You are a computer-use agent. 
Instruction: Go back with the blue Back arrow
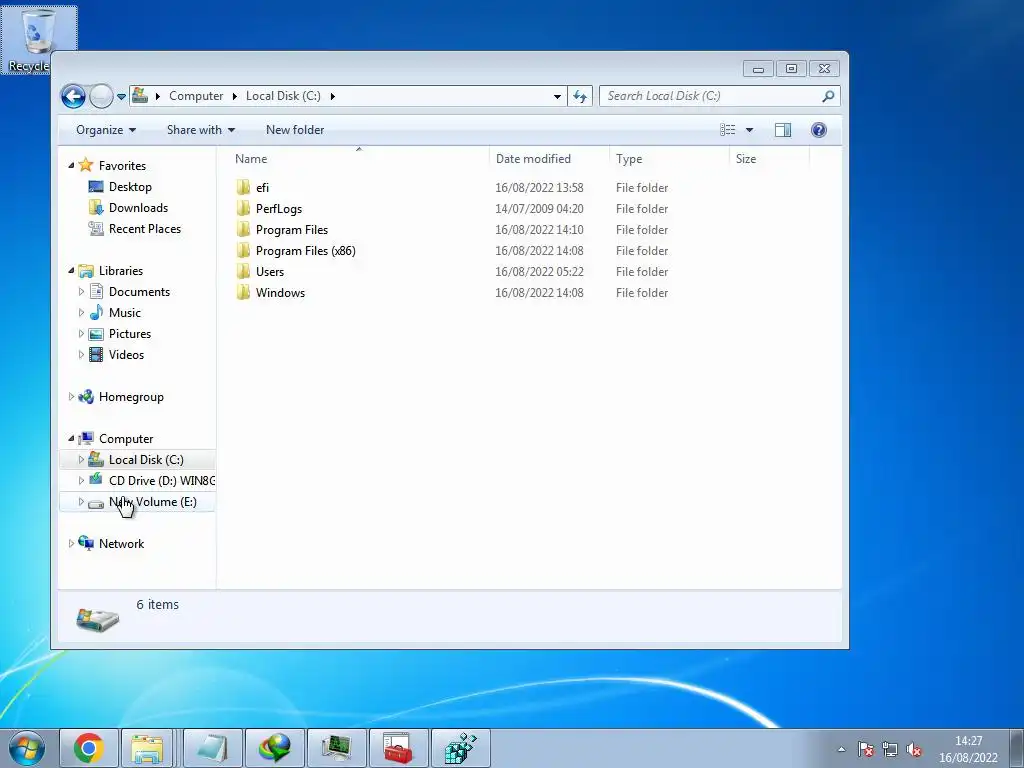tap(73, 97)
